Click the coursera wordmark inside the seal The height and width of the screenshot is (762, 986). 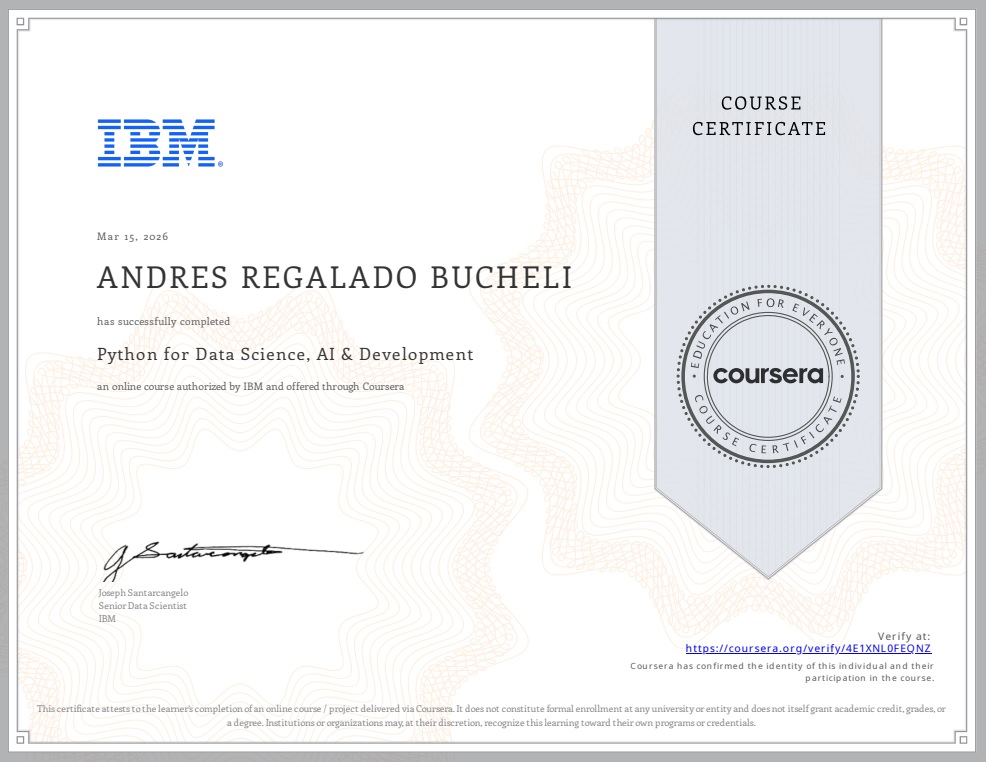click(769, 375)
